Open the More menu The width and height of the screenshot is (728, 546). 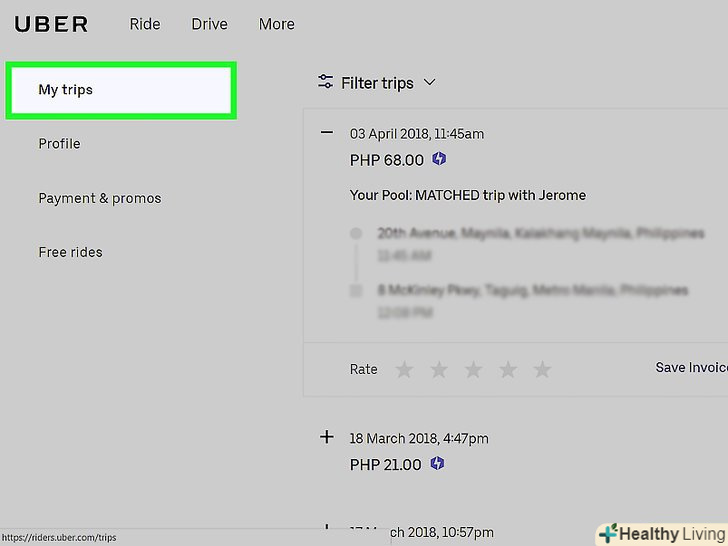click(x=277, y=24)
